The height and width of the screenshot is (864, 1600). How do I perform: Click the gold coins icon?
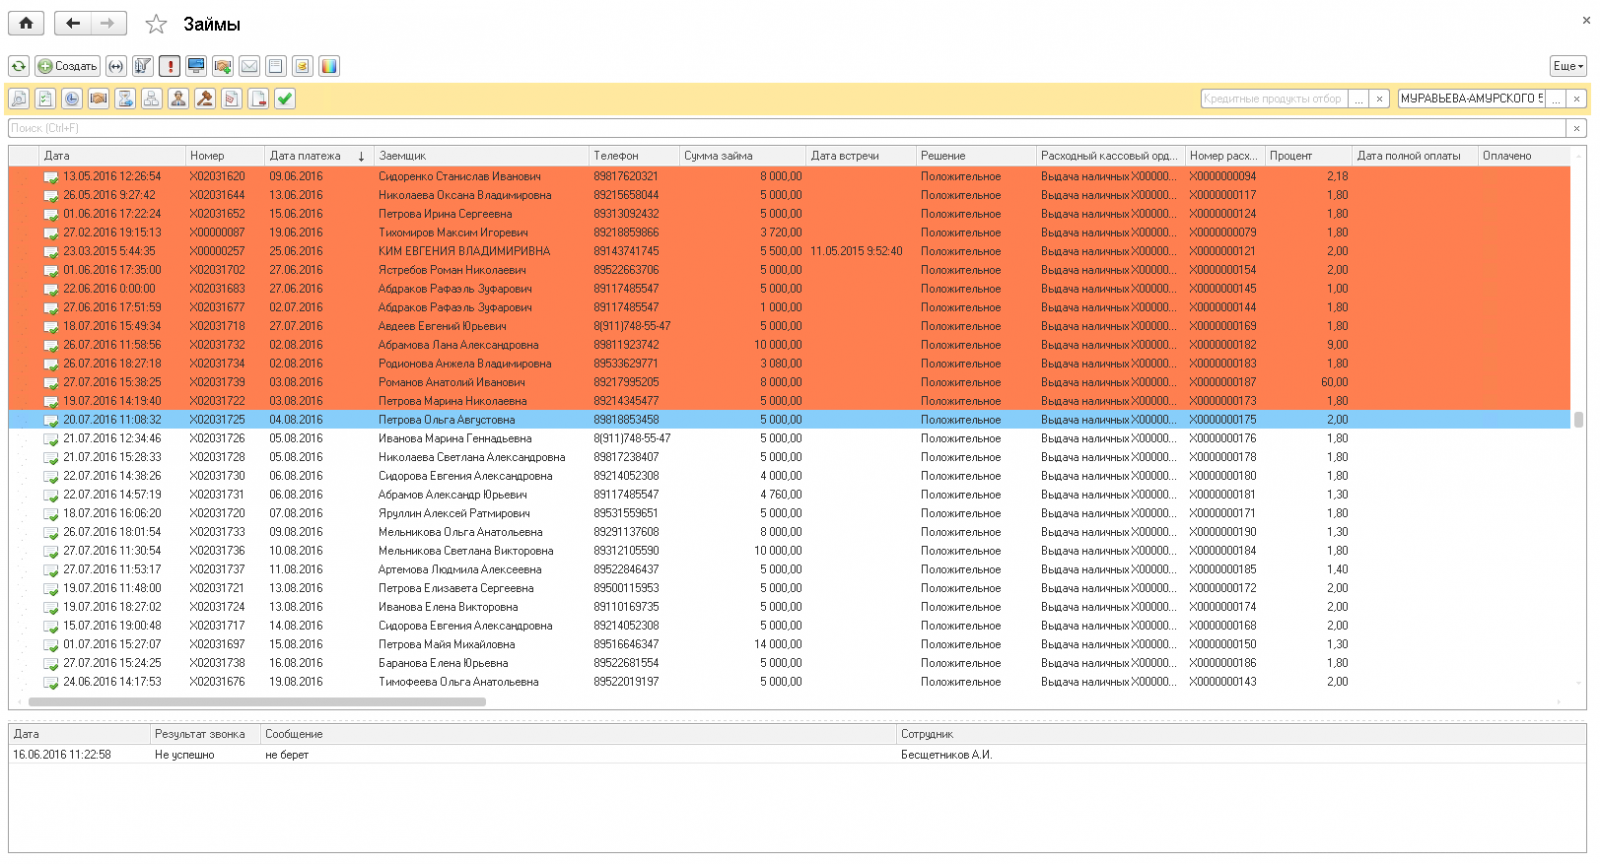[302, 66]
